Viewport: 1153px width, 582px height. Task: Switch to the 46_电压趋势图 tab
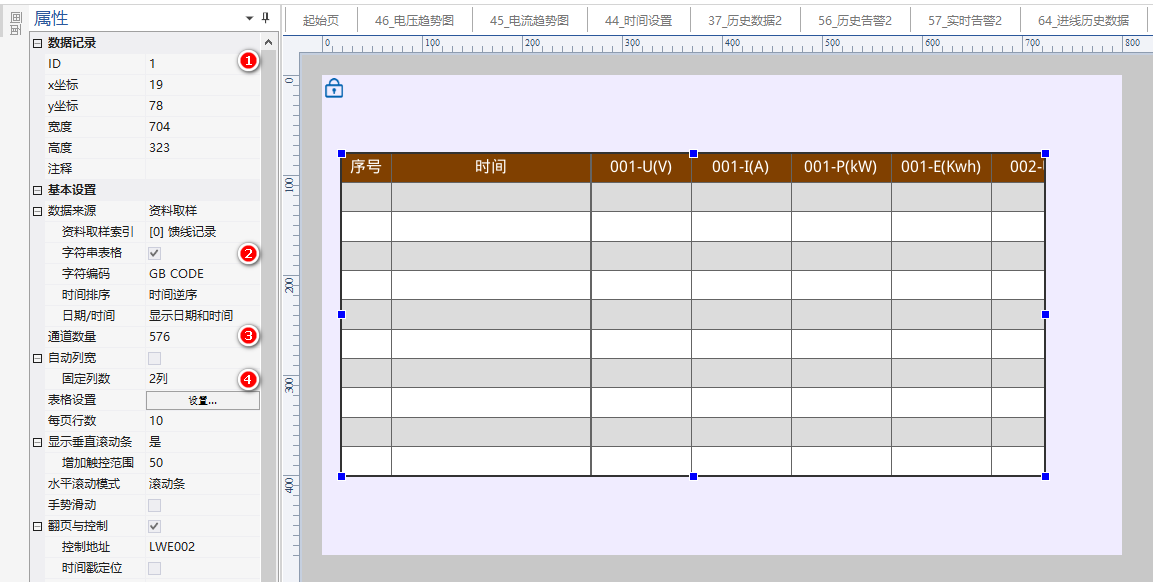tap(413, 20)
